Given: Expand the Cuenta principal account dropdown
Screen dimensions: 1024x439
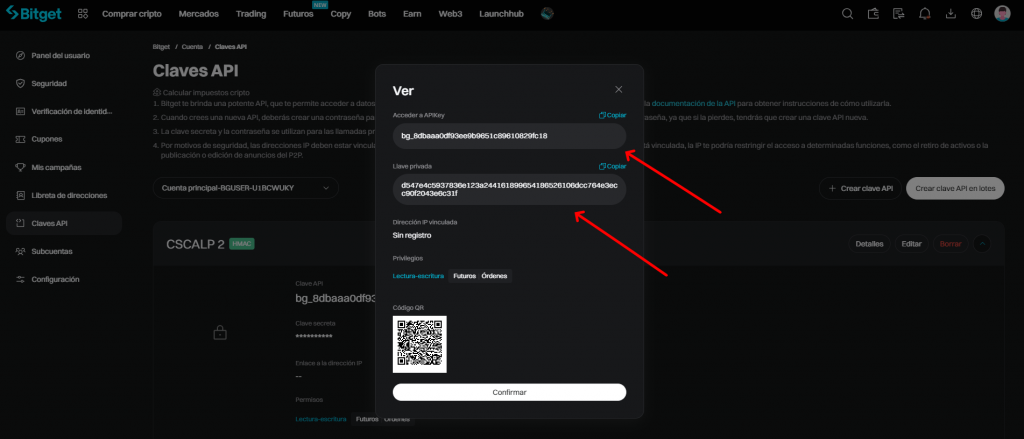Looking at the screenshot, I should [x=246, y=188].
